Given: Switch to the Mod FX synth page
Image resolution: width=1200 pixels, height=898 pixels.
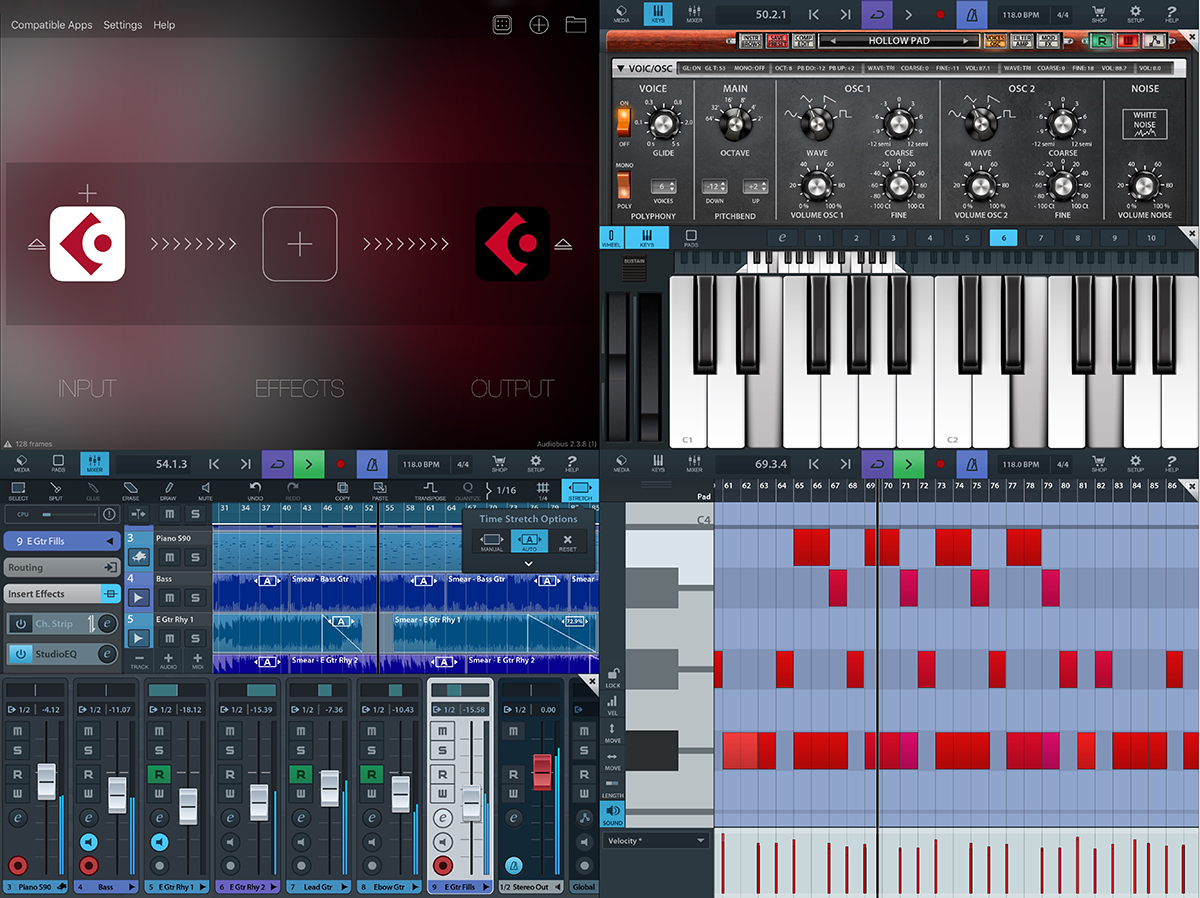Looking at the screenshot, I should click(1048, 41).
